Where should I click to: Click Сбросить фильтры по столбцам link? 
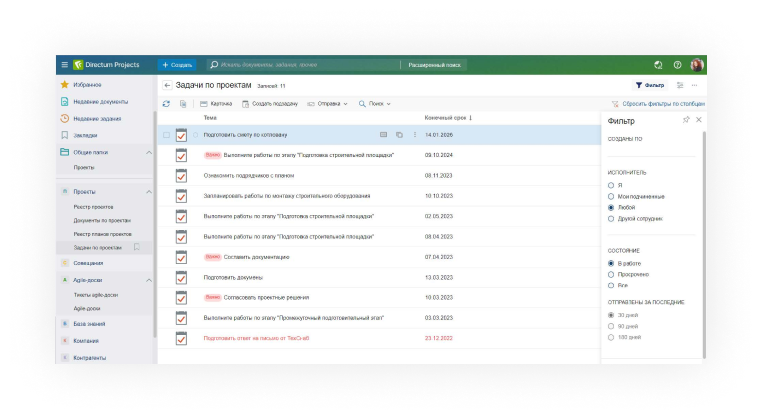click(x=657, y=103)
